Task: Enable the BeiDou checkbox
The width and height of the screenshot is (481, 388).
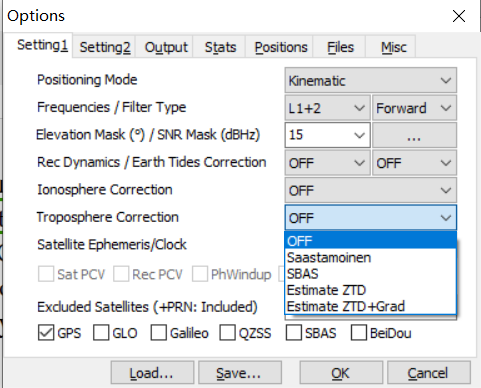Action: coord(359,333)
